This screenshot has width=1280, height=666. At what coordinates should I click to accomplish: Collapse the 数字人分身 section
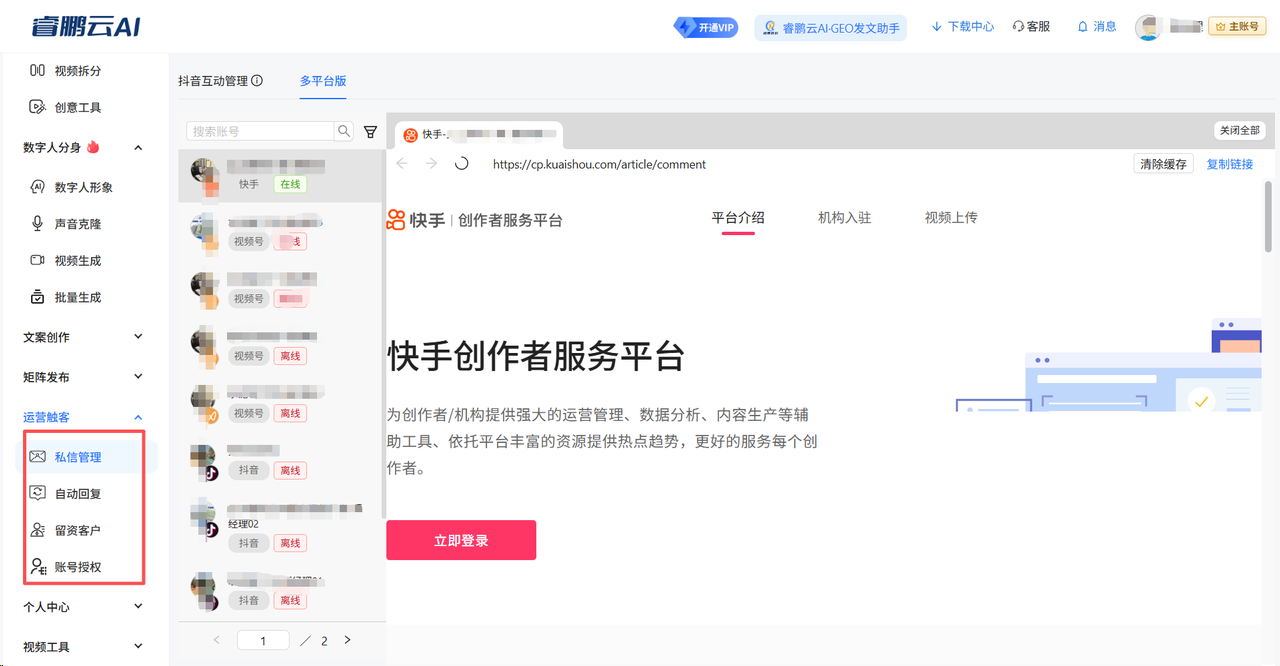click(x=138, y=148)
